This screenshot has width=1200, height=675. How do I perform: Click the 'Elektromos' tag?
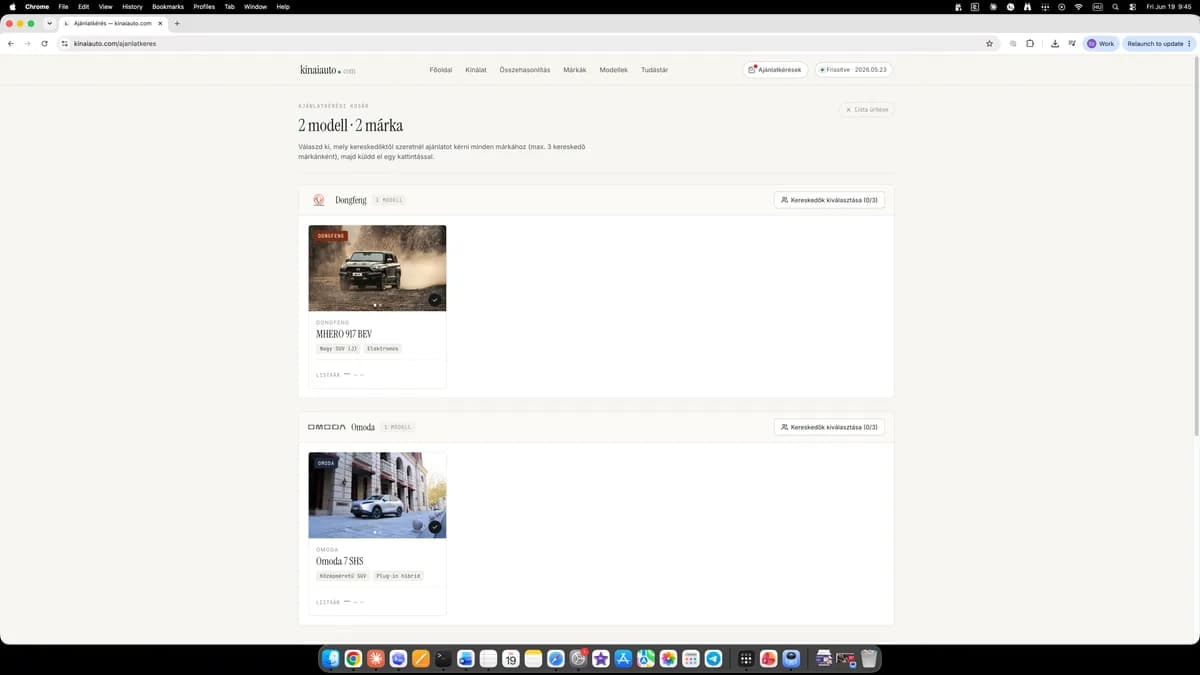click(383, 349)
